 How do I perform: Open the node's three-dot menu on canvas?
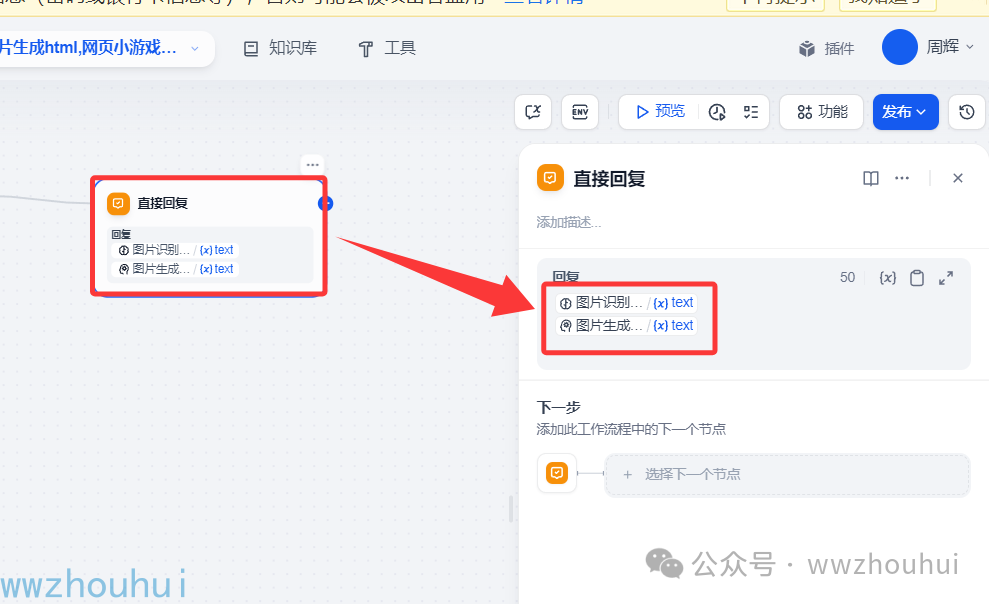(x=312, y=165)
